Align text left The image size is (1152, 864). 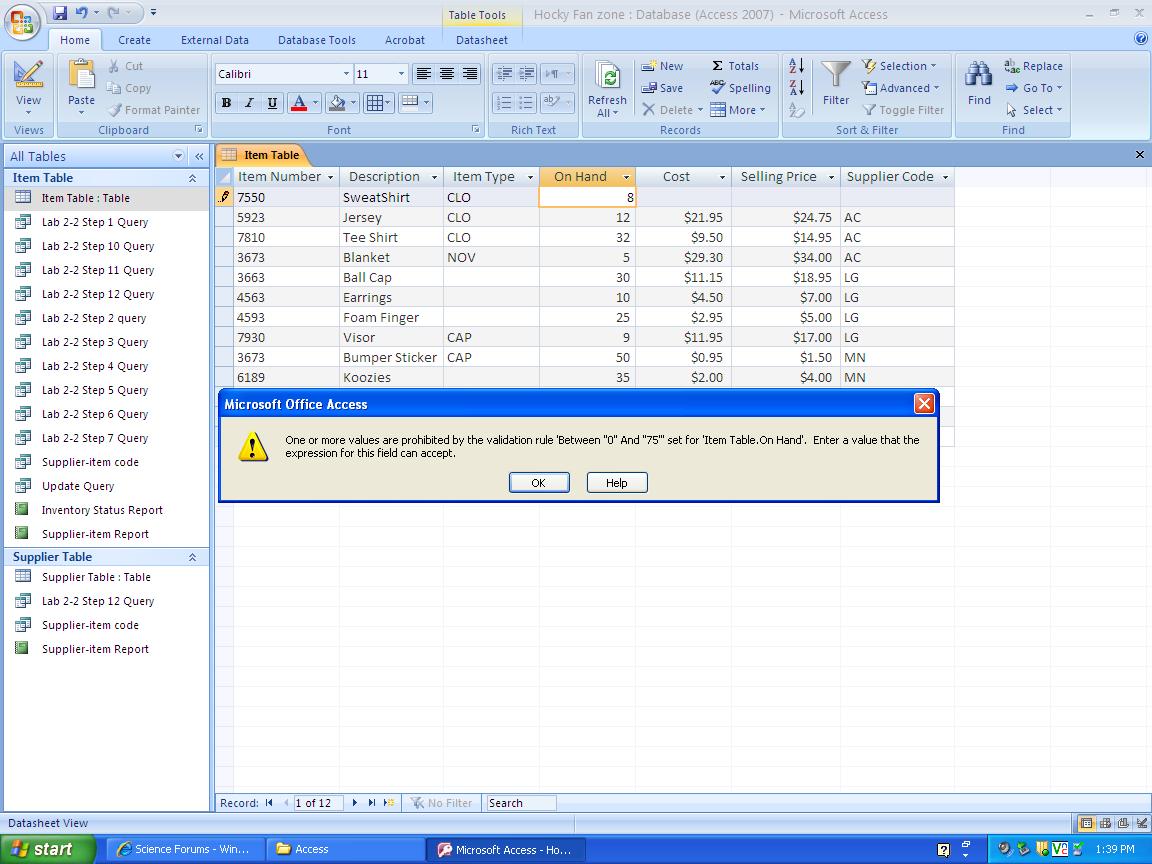pos(423,73)
